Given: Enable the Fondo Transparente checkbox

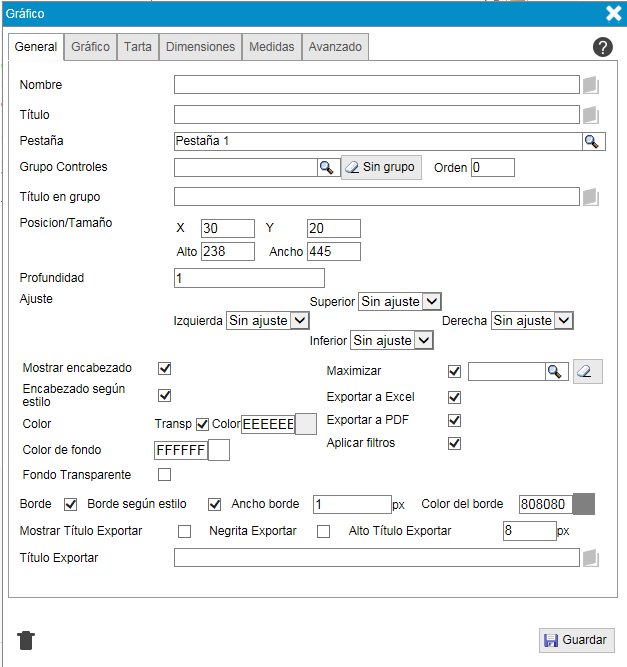Looking at the screenshot, I should pos(165,474).
